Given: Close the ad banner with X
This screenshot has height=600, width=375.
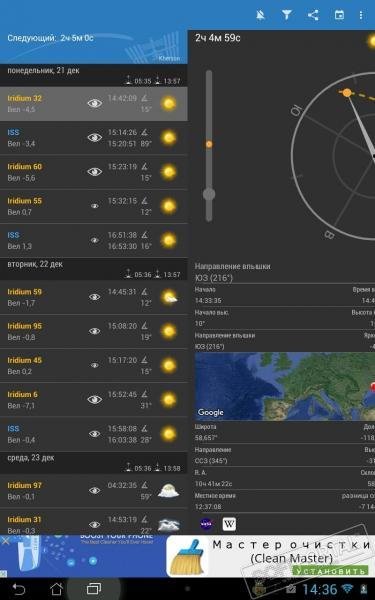Looking at the screenshot, I should pyautogui.click(x=5, y=541).
